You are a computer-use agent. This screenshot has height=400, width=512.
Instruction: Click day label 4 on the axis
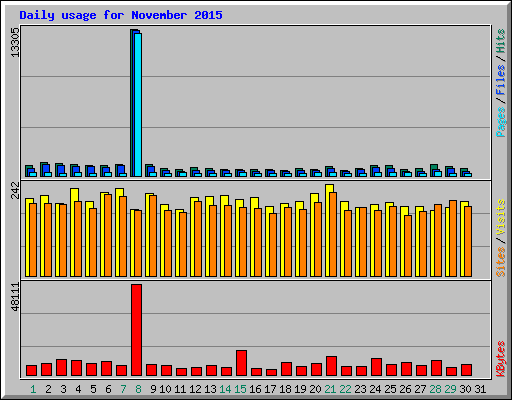pyautogui.click(x=78, y=389)
